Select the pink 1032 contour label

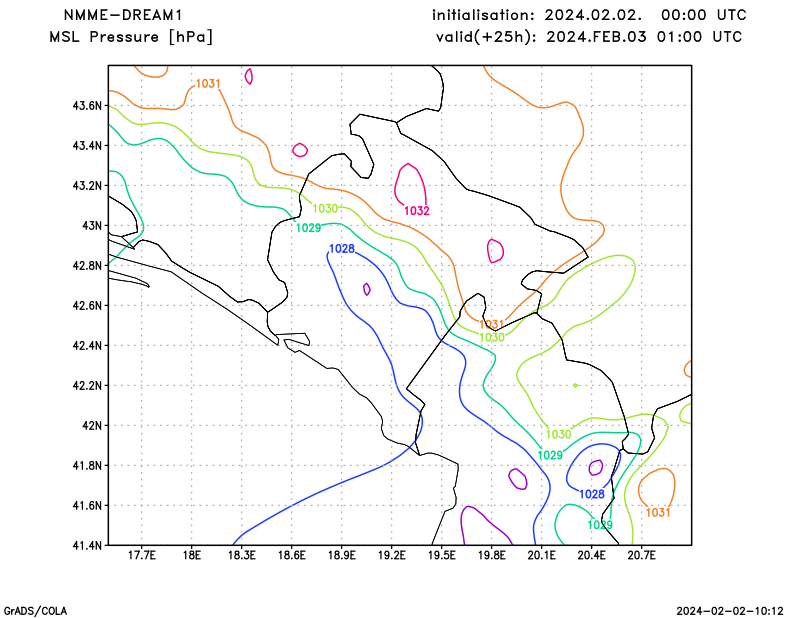pos(417,211)
